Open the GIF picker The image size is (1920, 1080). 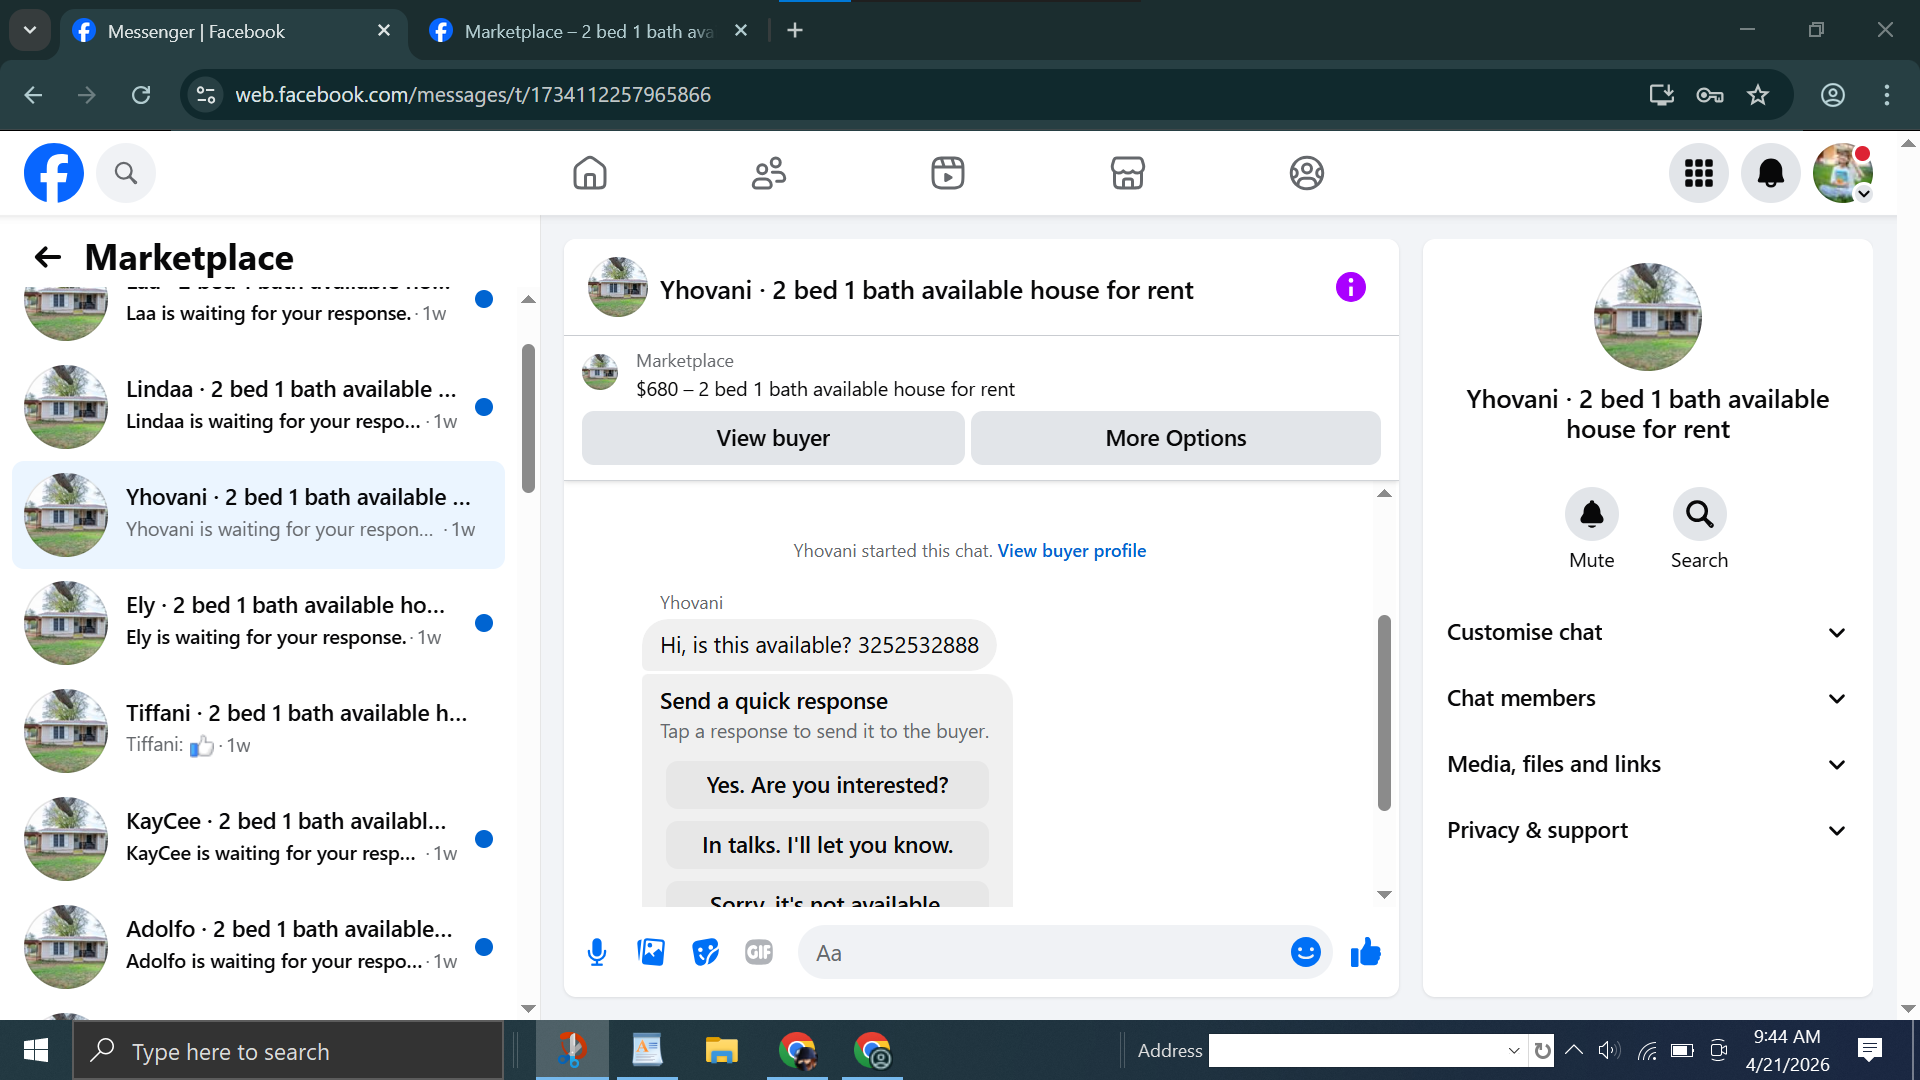coord(759,953)
